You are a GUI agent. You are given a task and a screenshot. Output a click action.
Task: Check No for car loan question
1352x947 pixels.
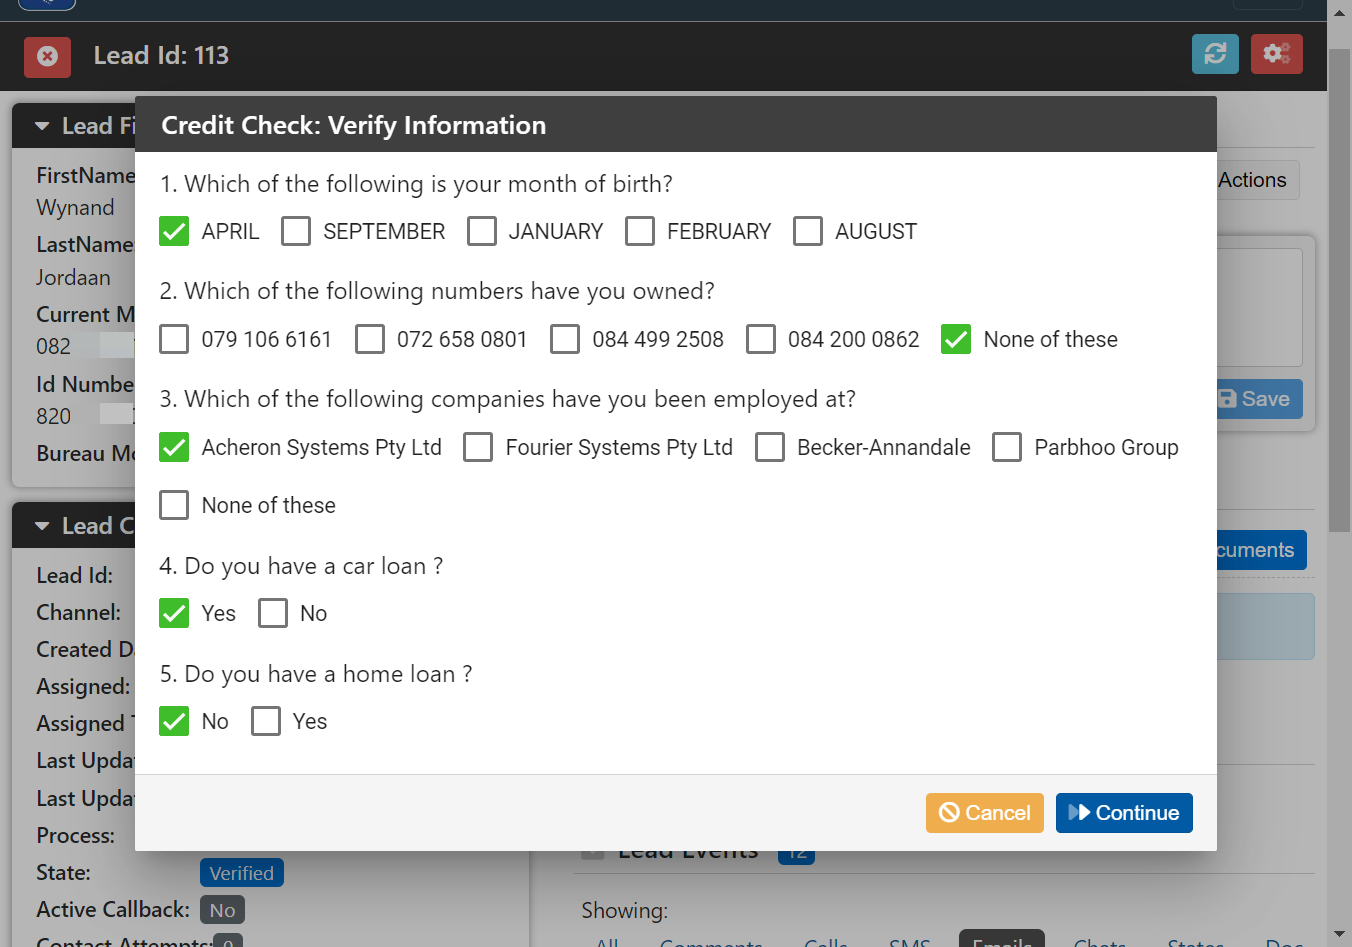(x=273, y=613)
